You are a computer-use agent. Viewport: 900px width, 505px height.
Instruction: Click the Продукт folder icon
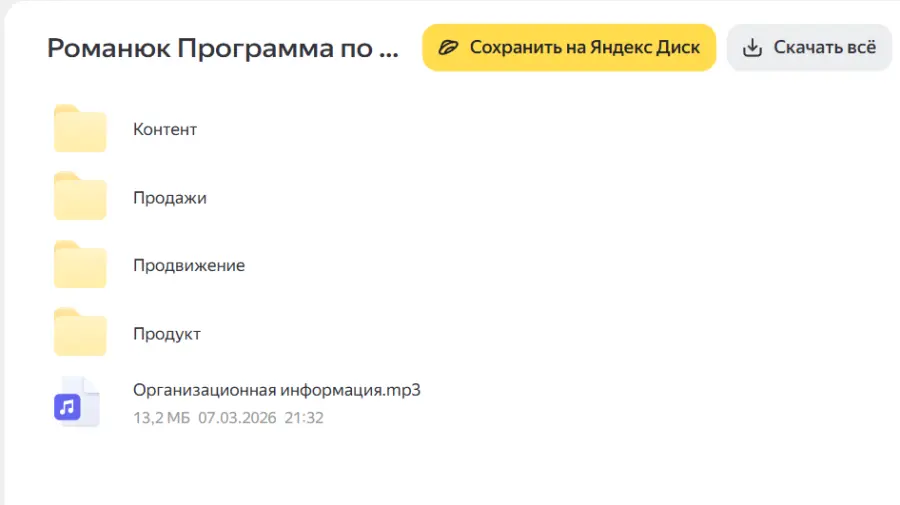pos(80,332)
